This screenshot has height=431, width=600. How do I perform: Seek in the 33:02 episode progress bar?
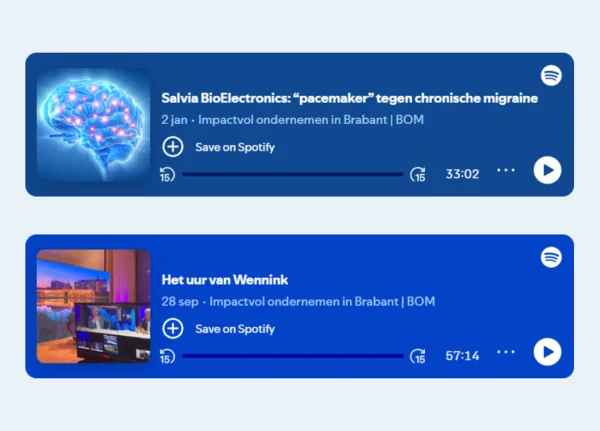click(293, 174)
